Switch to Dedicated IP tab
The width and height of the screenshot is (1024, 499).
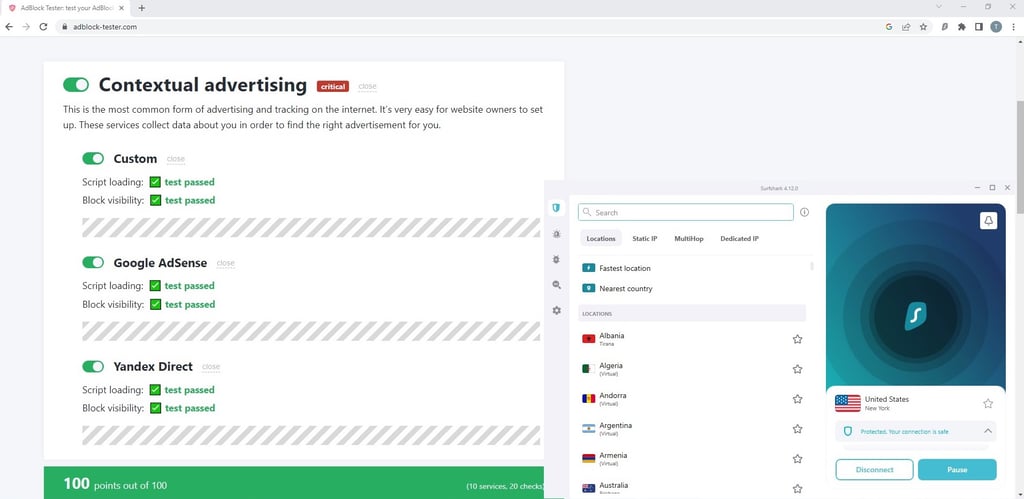(739, 238)
